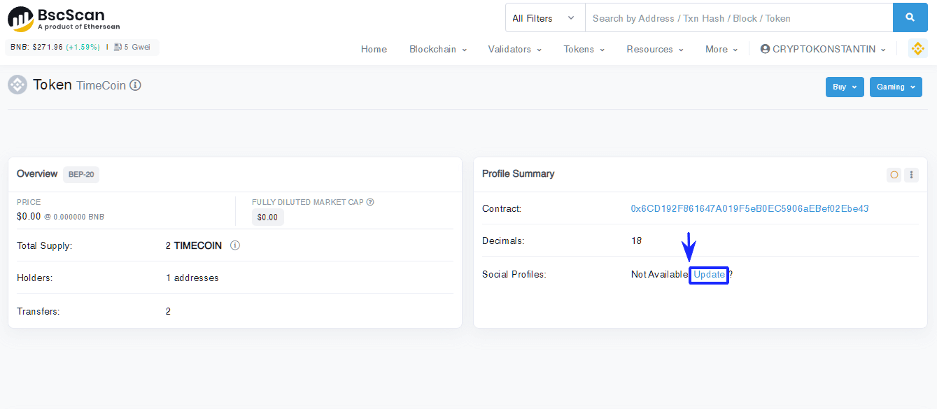Open the CRYPTOKONSTANTIN account dropdown
Screen dimensions: 937x410
[x=823, y=50]
